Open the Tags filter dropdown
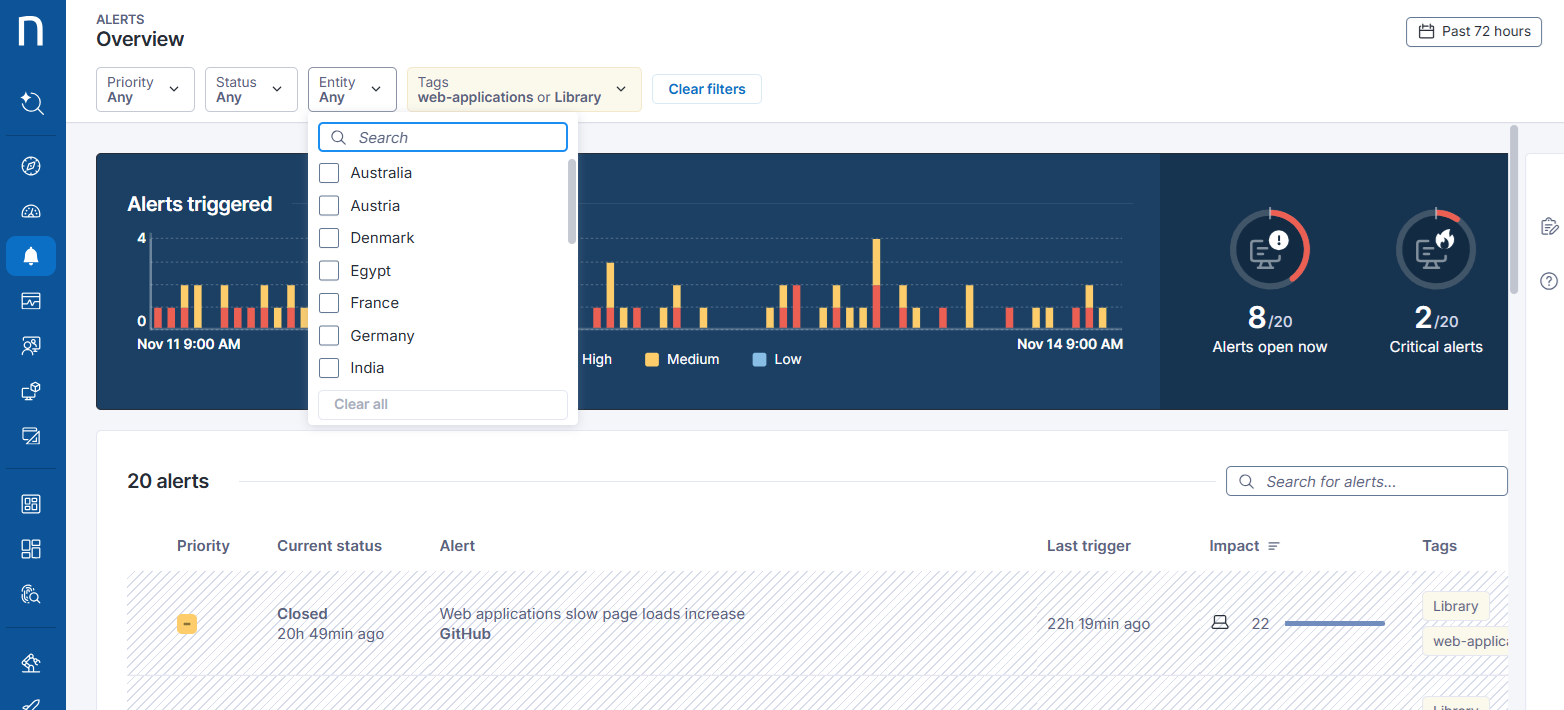 (523, 89)
